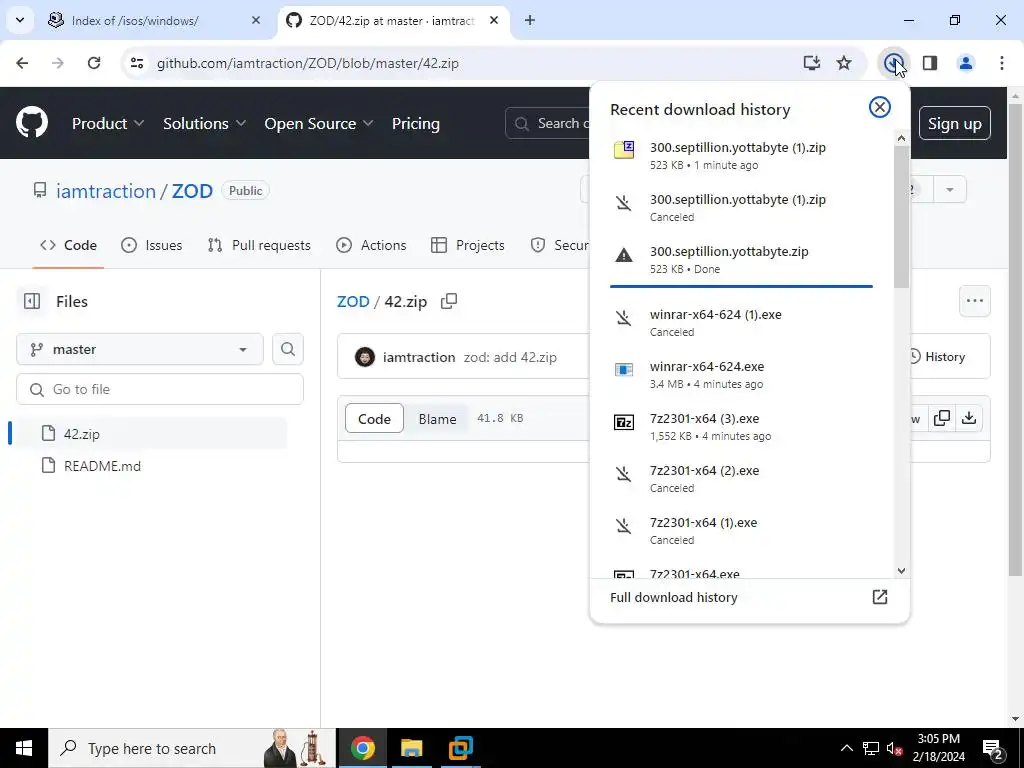Open Chrome side panel icon

pos(929,63)
